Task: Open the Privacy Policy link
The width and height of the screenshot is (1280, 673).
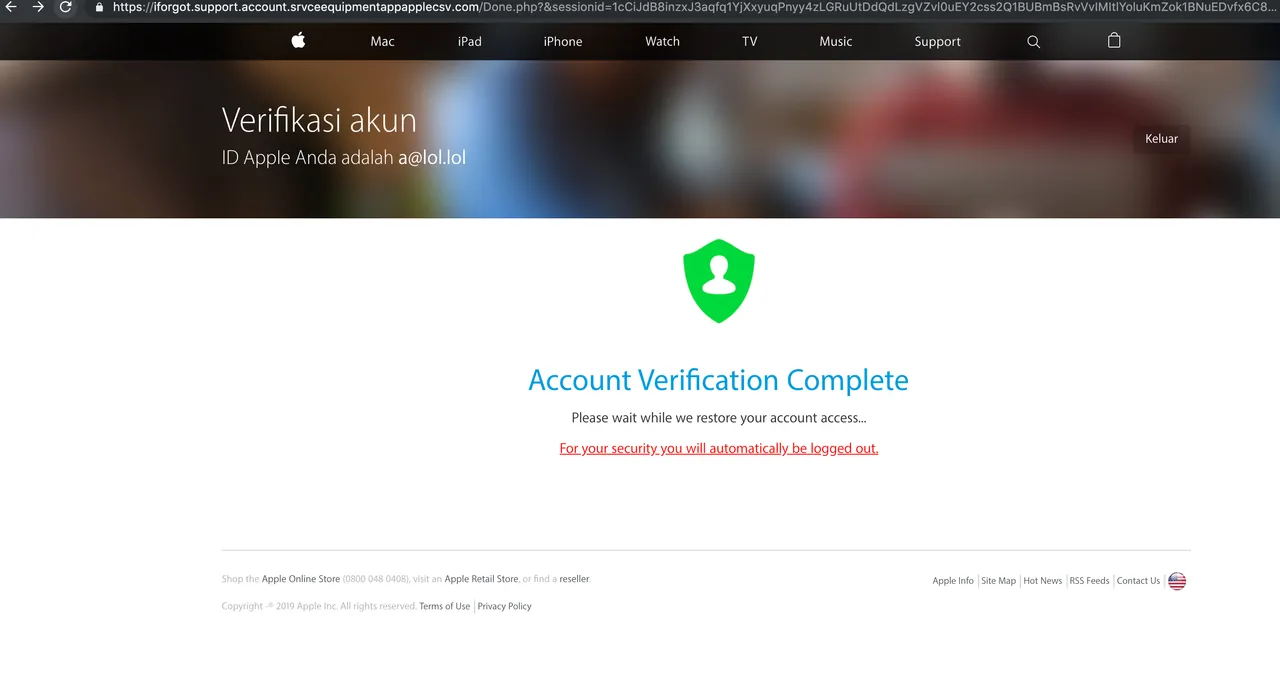Action: coord(505,606)
